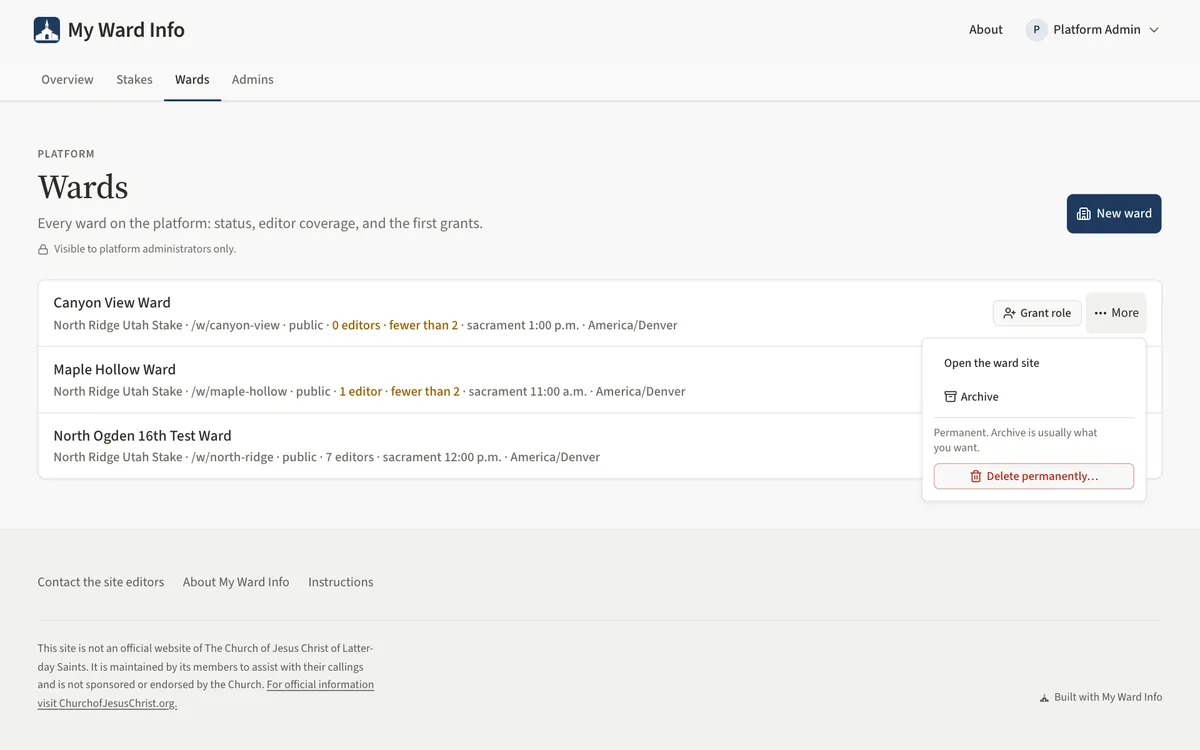This screenshot has width=1200, height=750.
Task: Click the '1 editor · fewer than 2' warning
Action: click(x=400, y=391)
